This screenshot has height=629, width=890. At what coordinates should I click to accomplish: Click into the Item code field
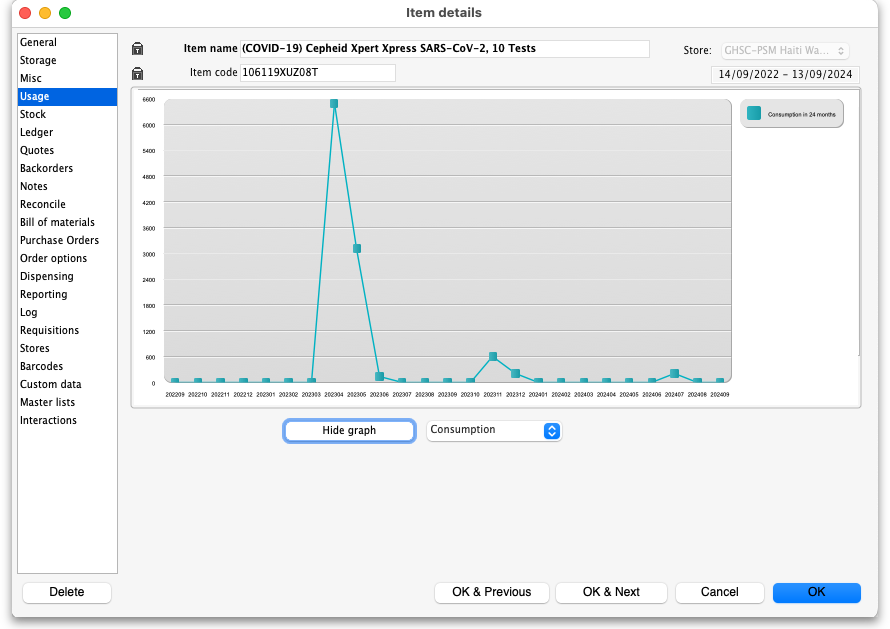point(317,73)
